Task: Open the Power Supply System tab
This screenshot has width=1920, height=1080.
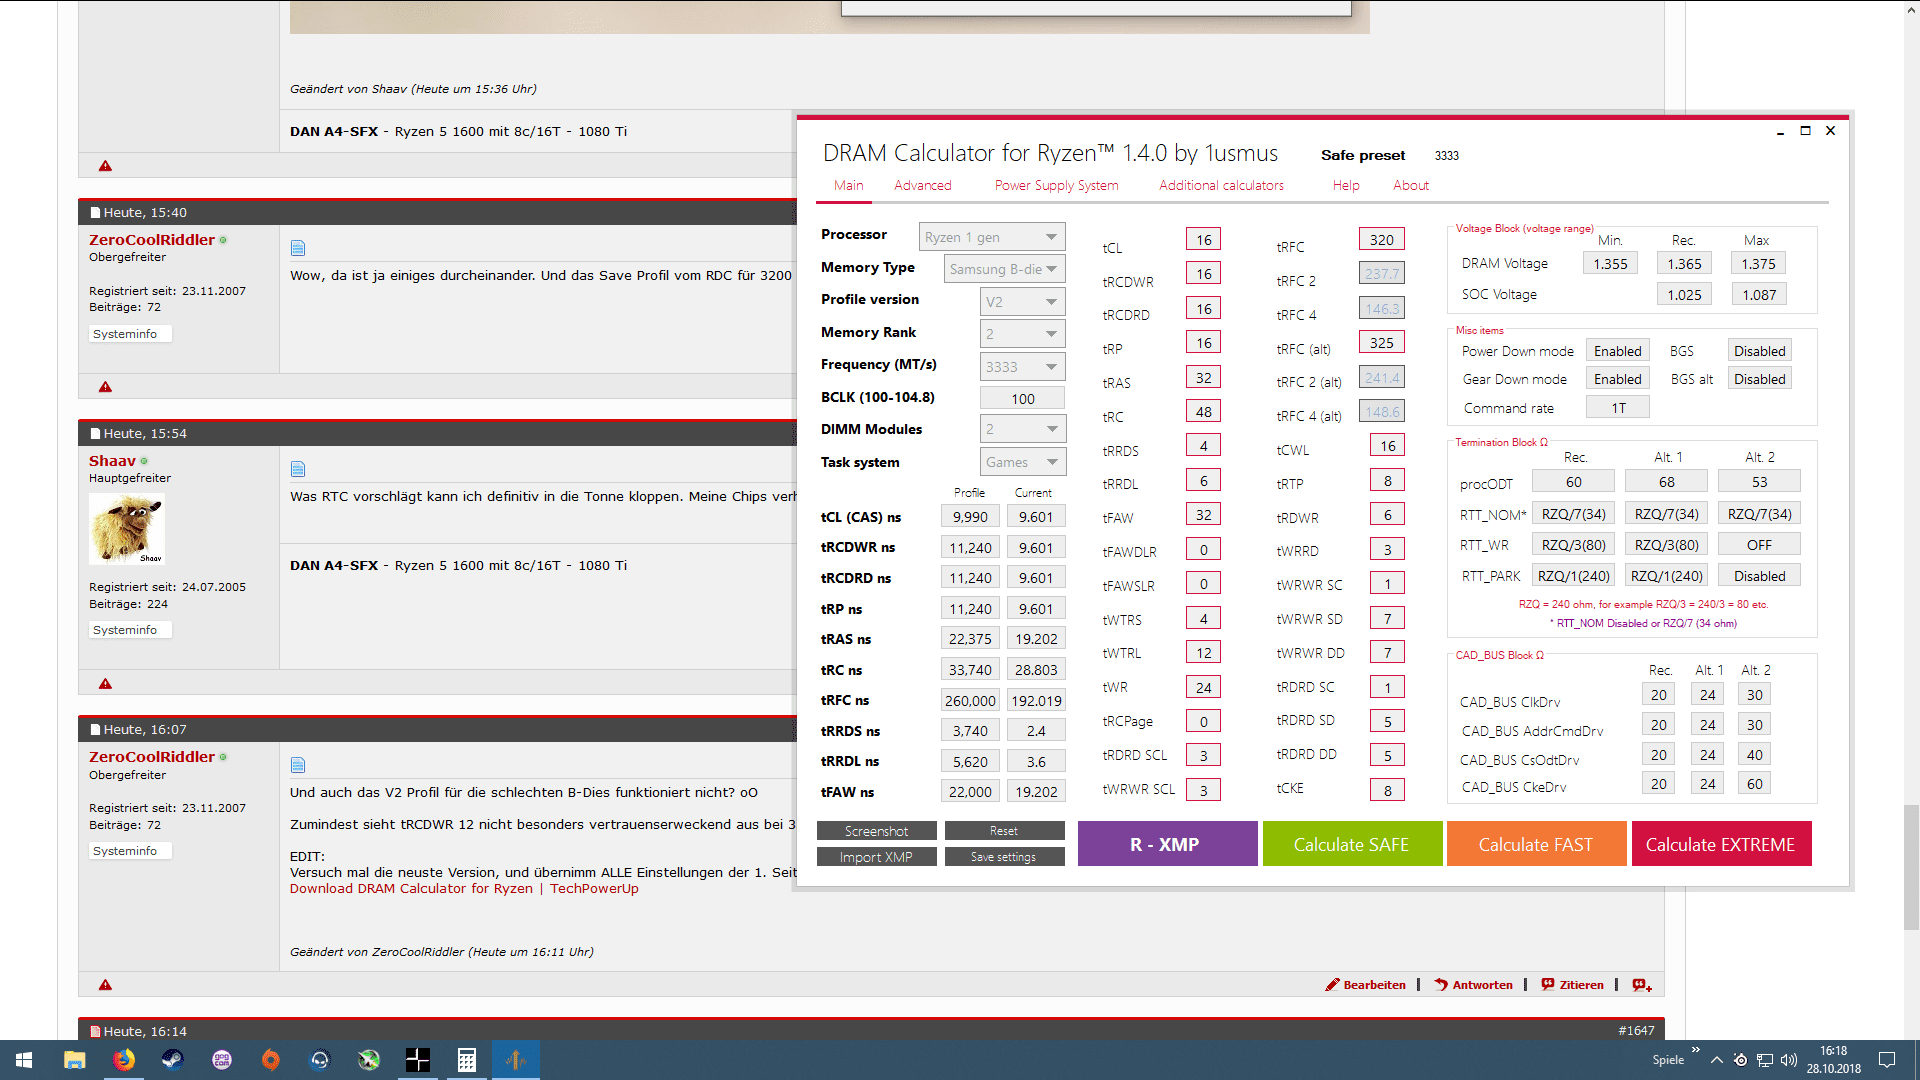Action: pos(1056,185)
